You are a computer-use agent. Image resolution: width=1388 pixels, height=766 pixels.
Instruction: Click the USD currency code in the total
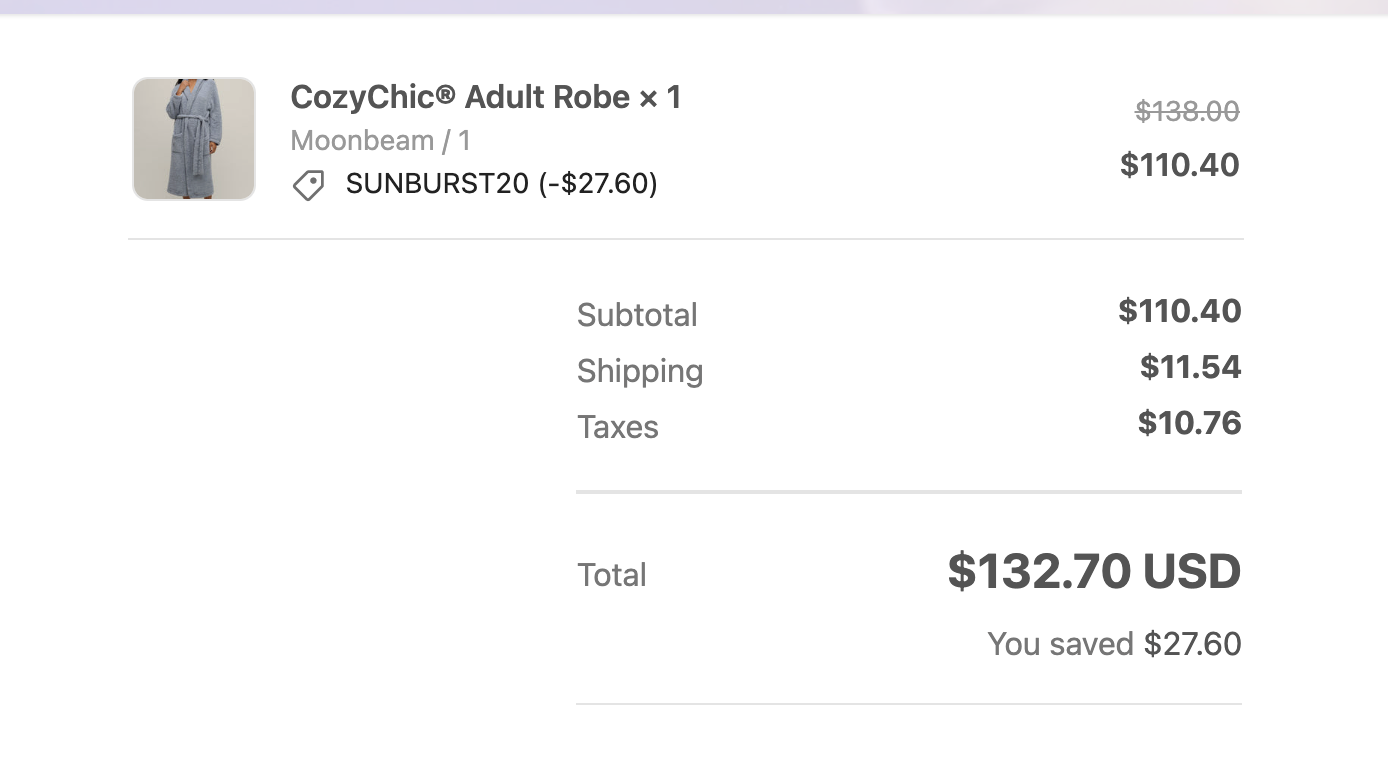pos(1192,571)
